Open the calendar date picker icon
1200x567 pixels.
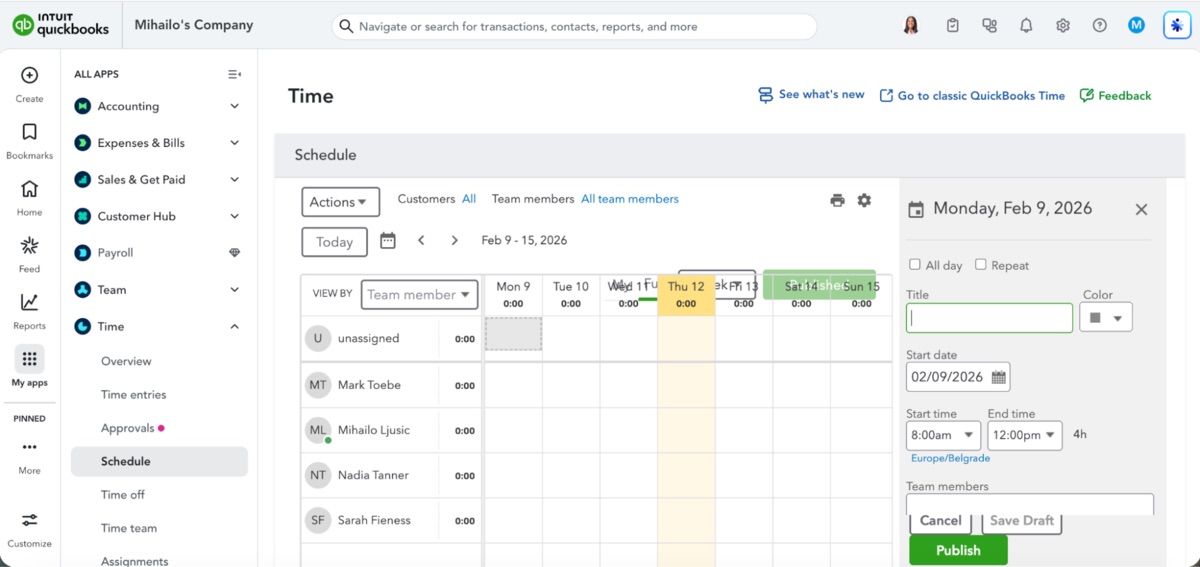pos(388,240)
